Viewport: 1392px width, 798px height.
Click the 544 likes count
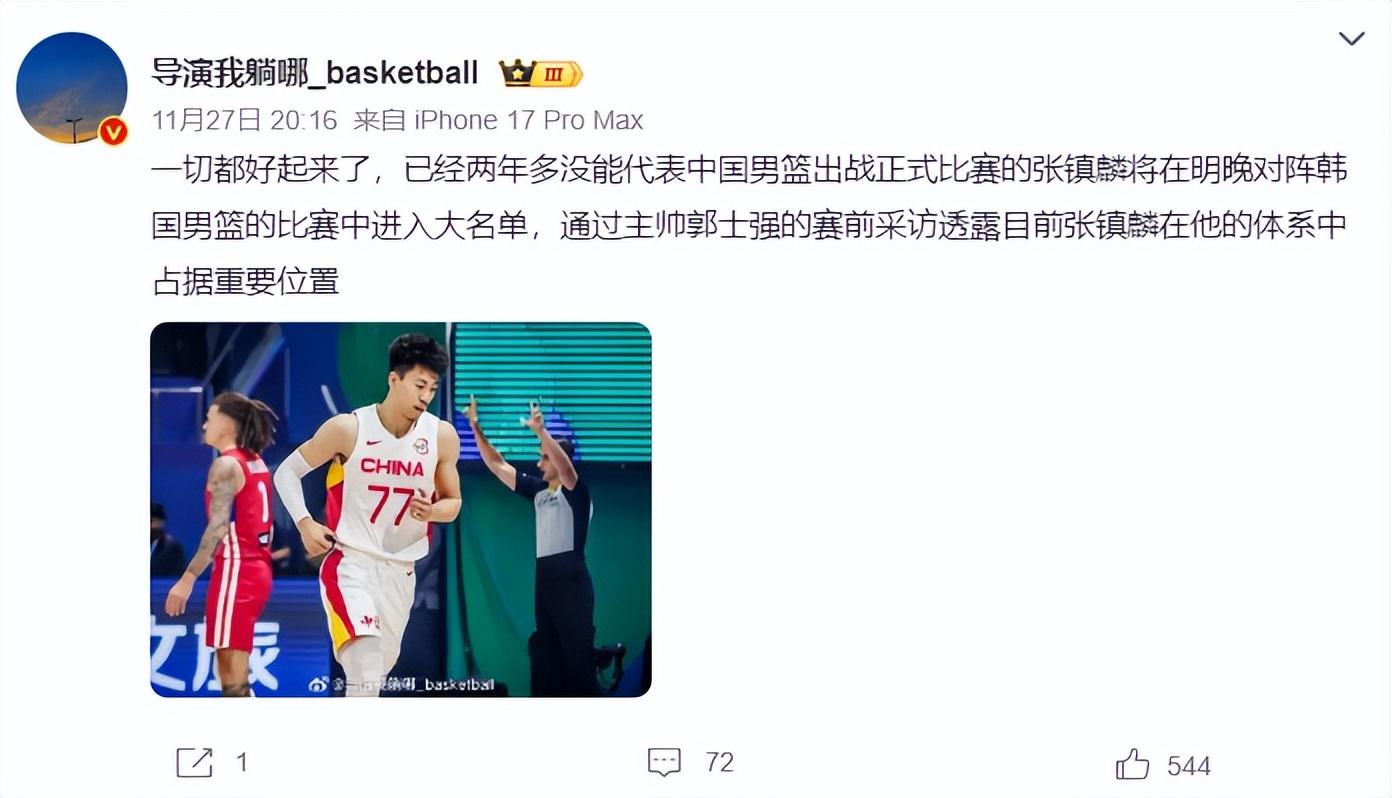click(1189, 766)
